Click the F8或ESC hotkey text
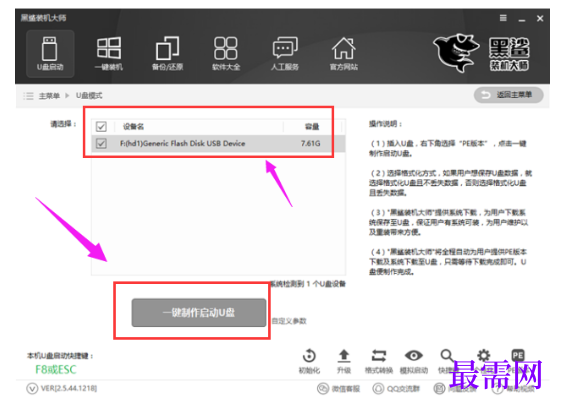Screen dimensions: 561x406 [x=56, y=370]
